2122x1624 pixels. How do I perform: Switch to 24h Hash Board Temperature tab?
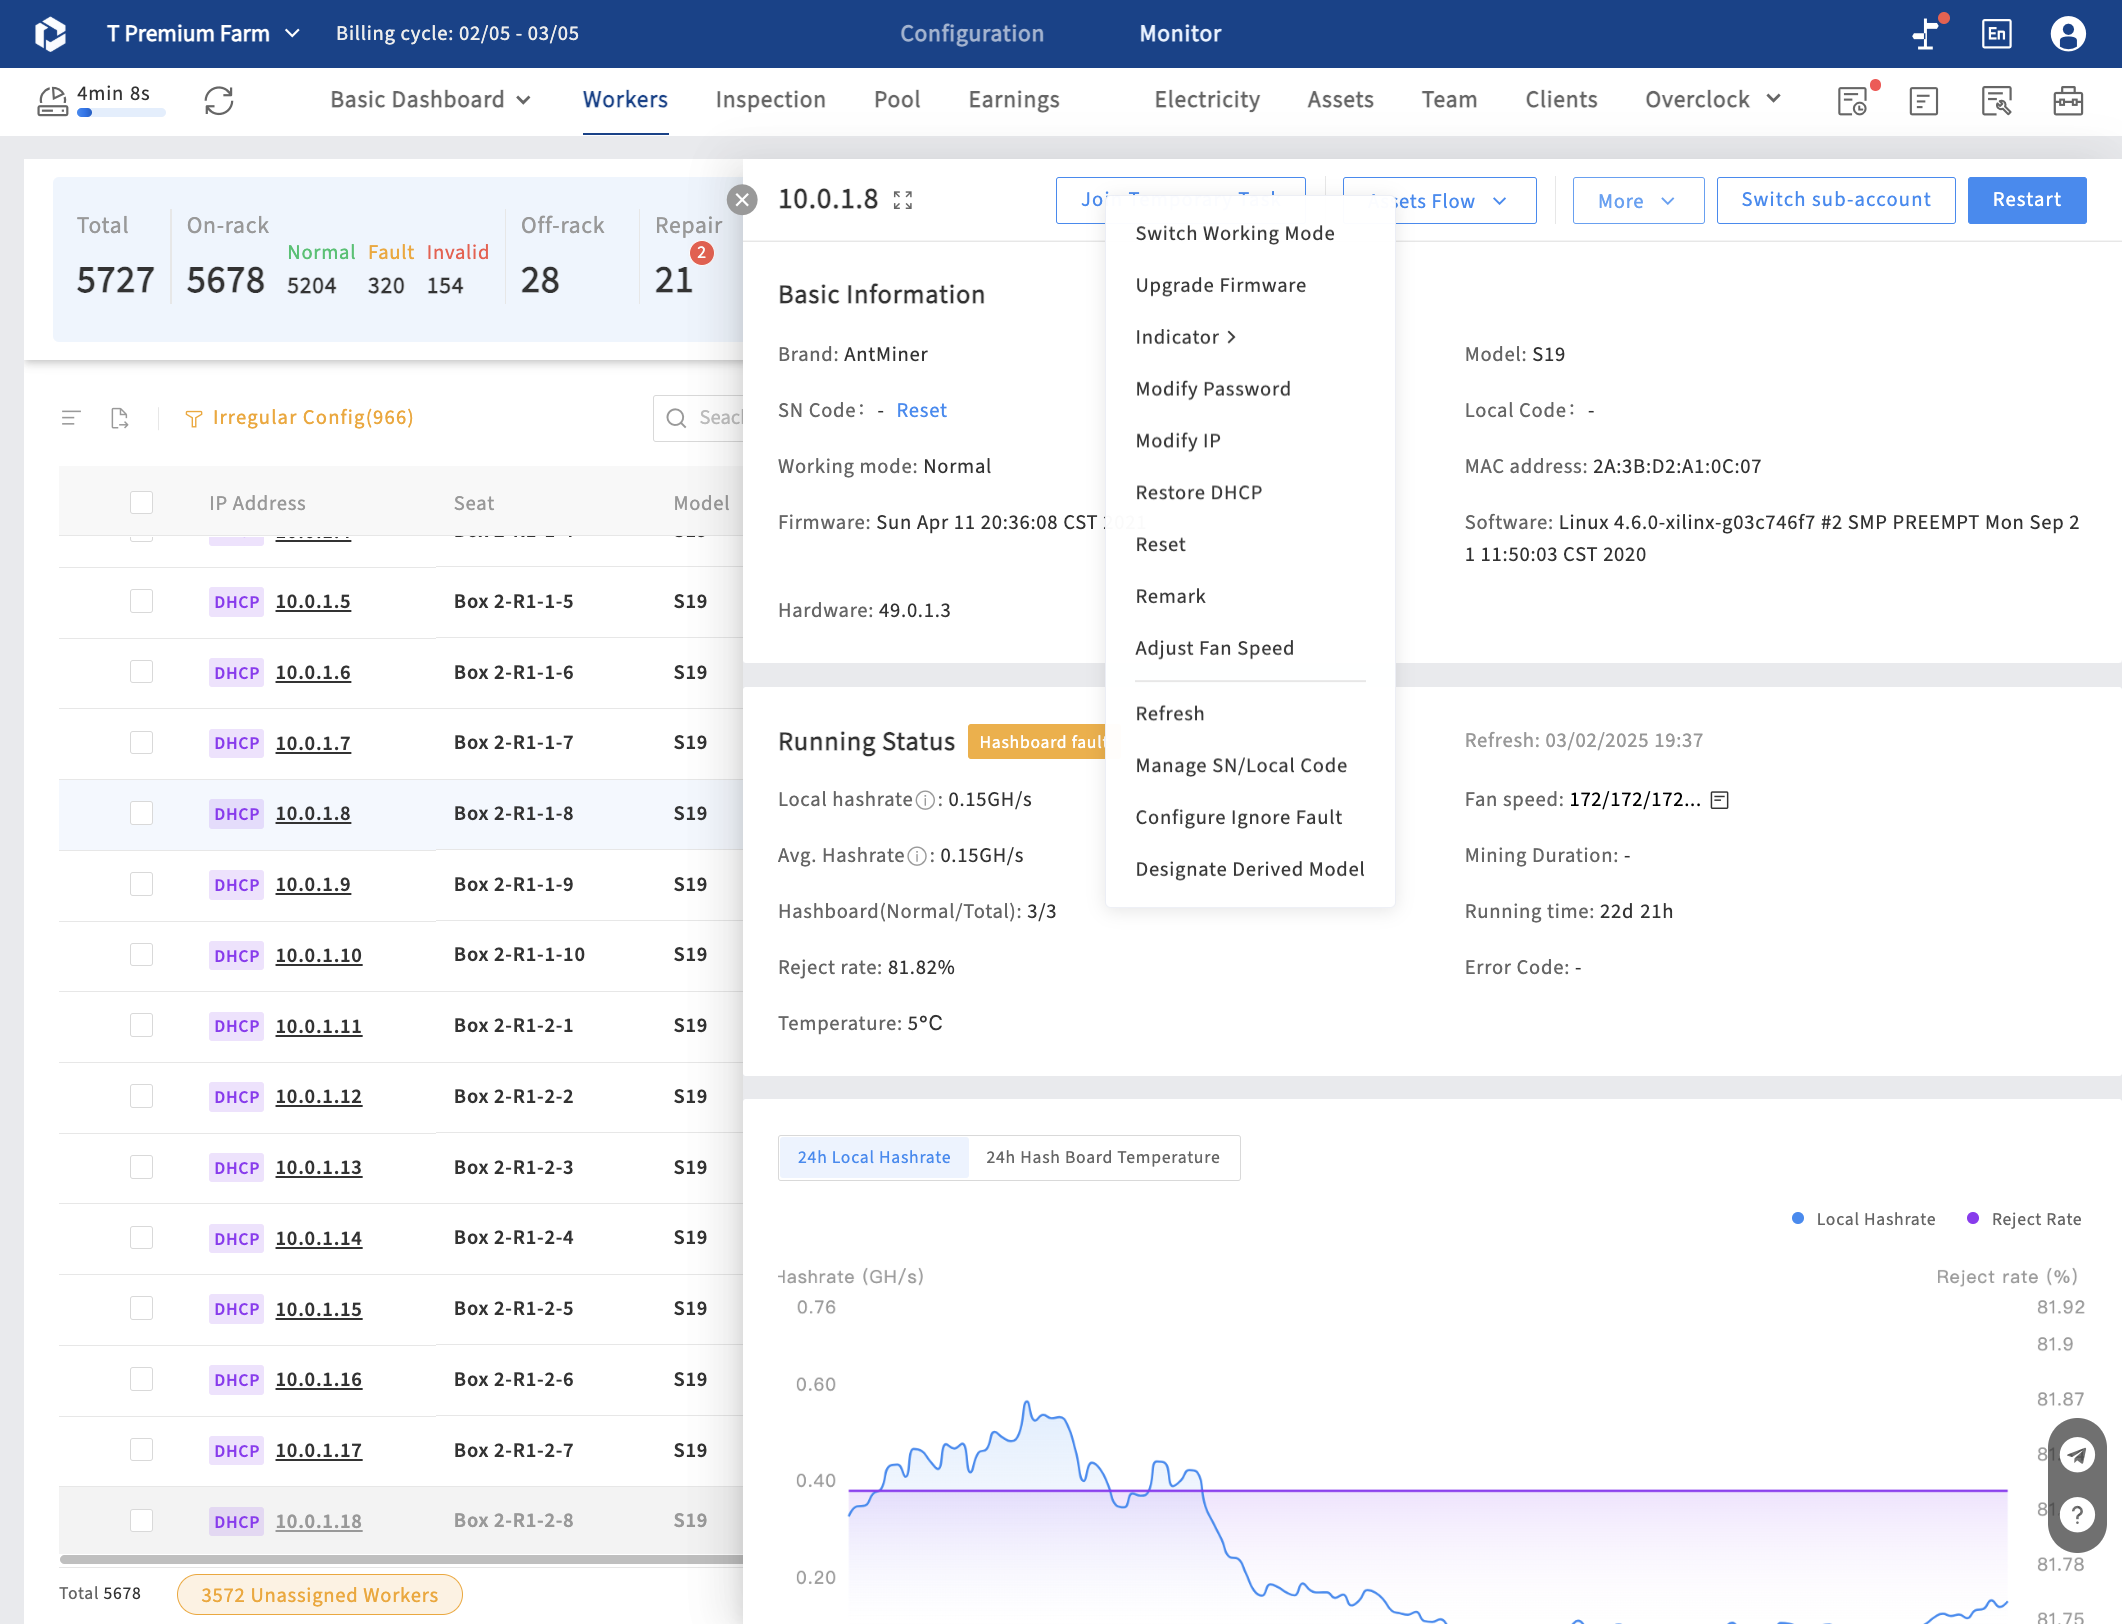(x=1102, y=1158)
